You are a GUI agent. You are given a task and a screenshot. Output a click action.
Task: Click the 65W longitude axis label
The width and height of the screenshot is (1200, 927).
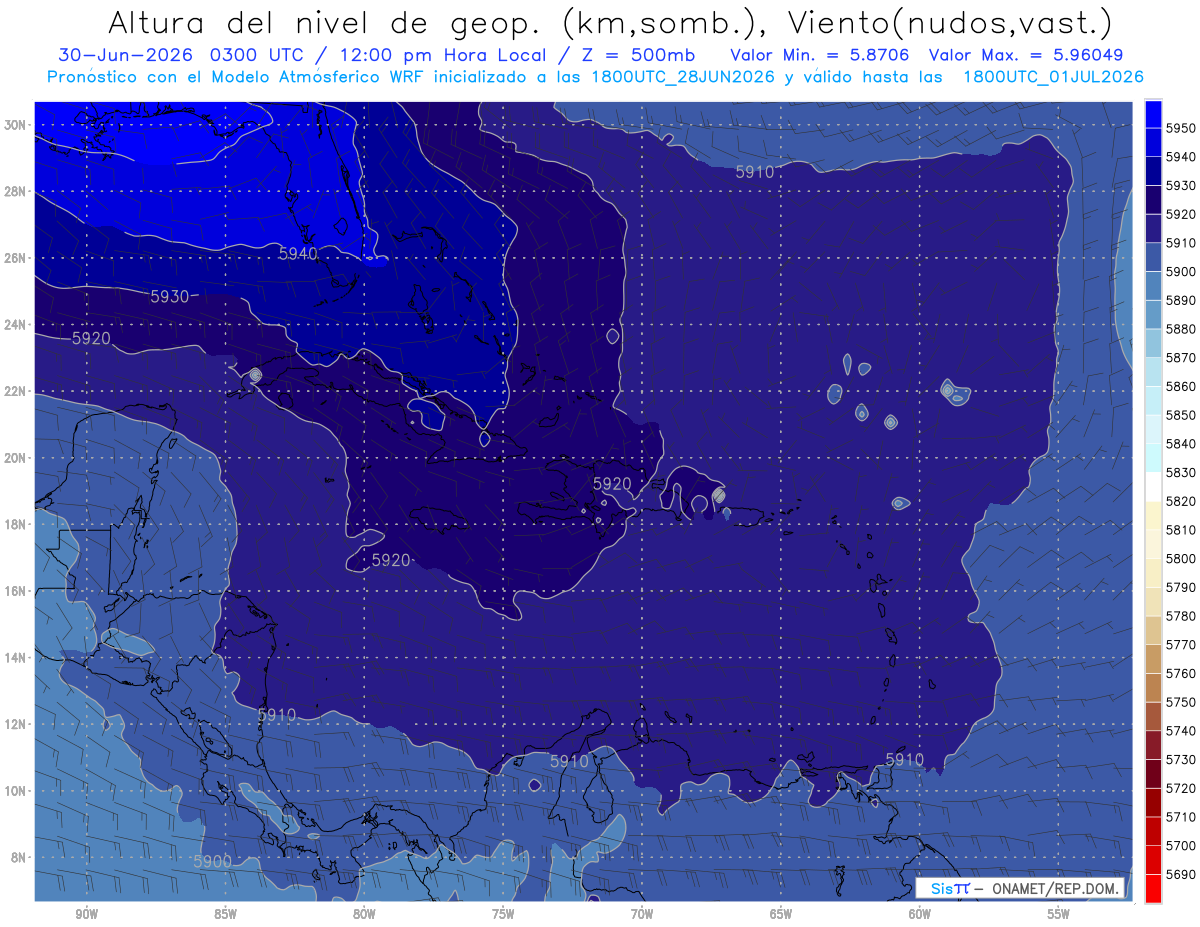781,913
